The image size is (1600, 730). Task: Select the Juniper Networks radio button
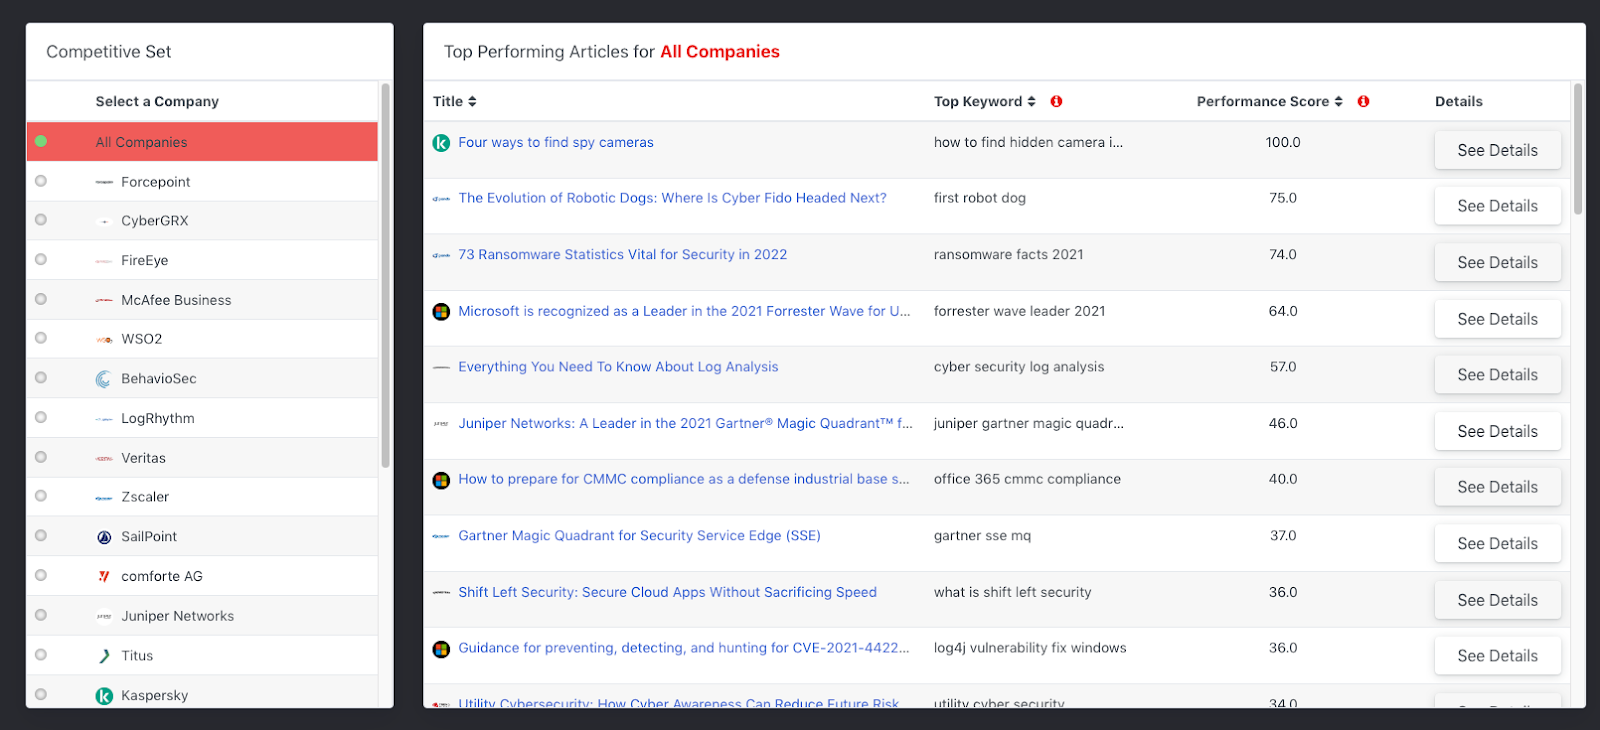pos(41,615)
